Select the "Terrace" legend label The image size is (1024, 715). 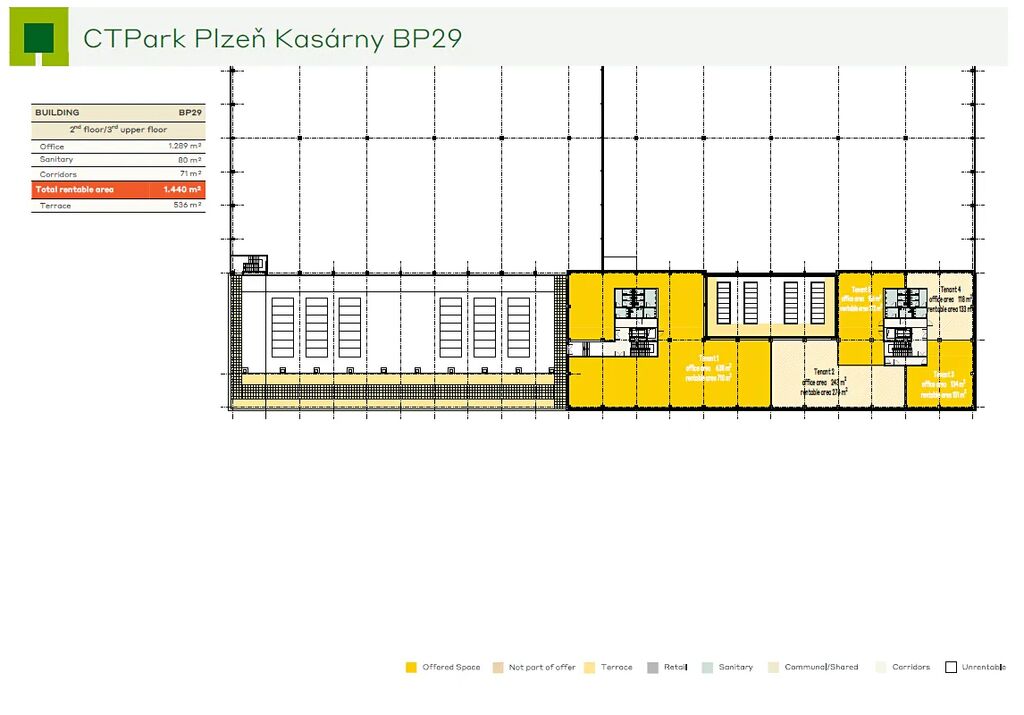coord(616,667)
